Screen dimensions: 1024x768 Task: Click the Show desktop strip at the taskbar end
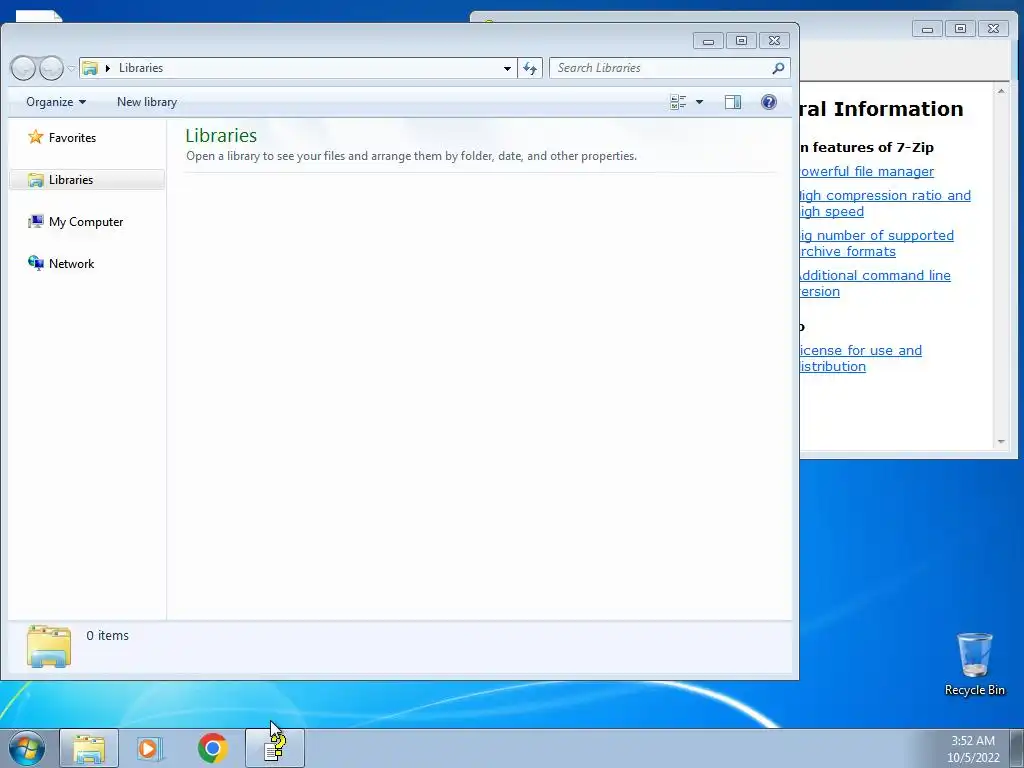click(x=1017, y=748)
